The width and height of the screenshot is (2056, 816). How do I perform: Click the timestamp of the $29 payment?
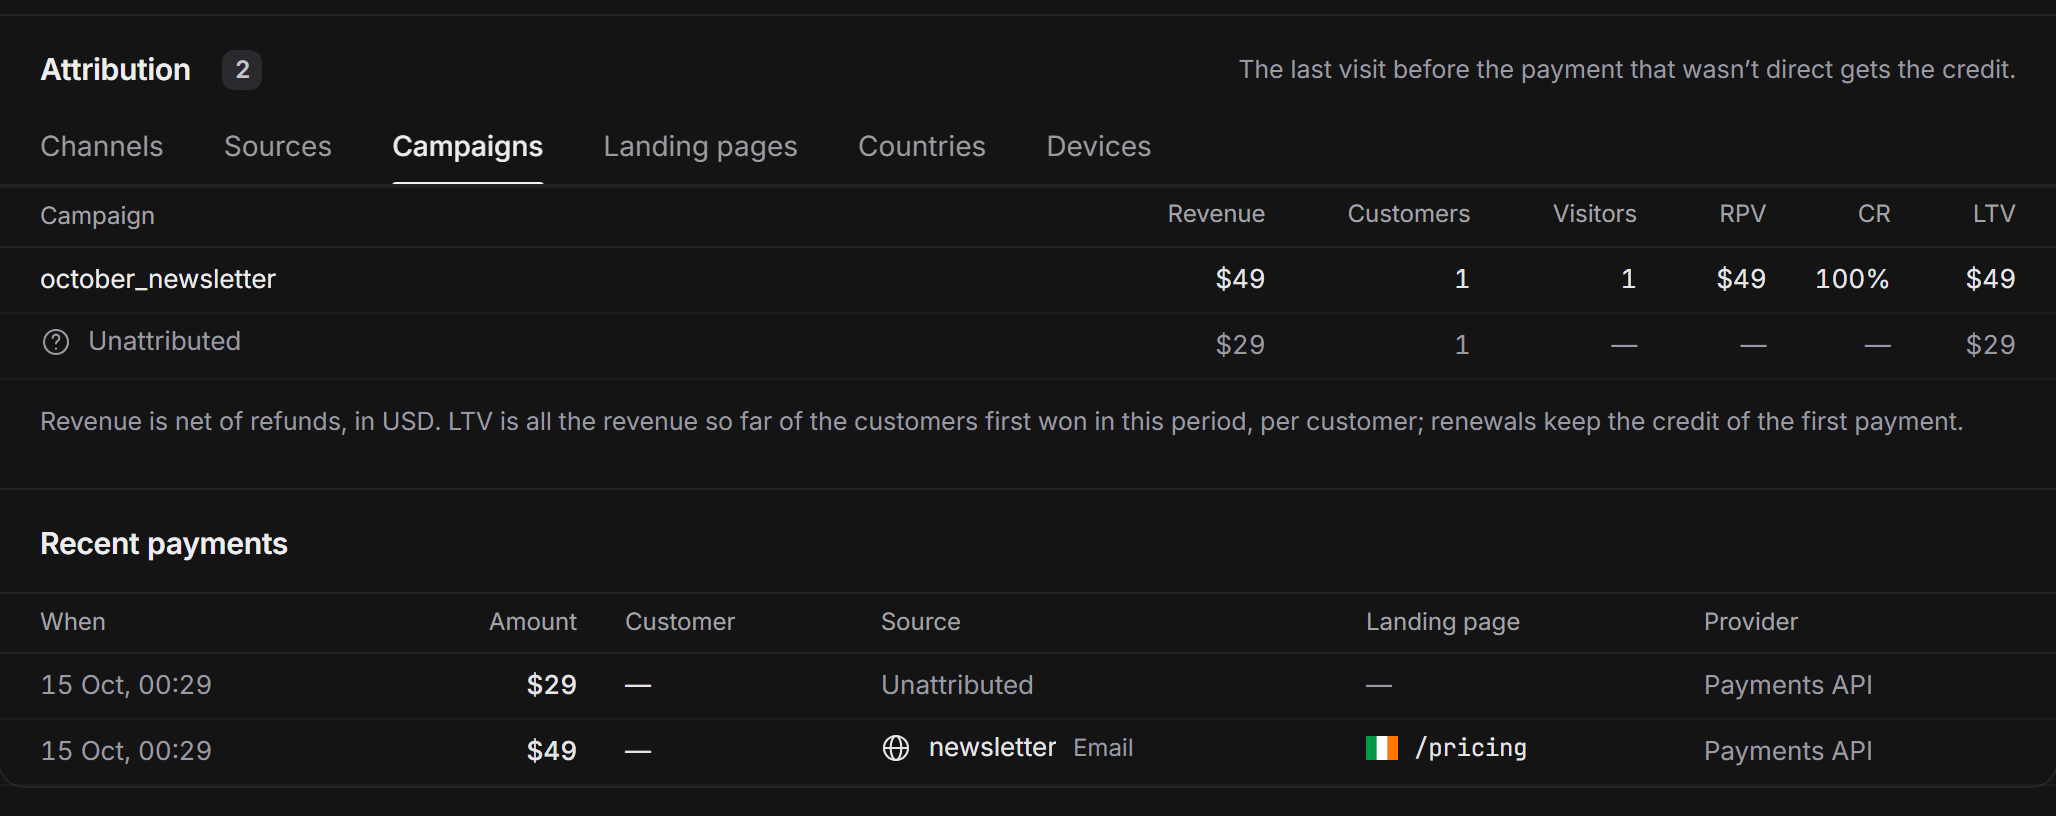click(126, 685)
